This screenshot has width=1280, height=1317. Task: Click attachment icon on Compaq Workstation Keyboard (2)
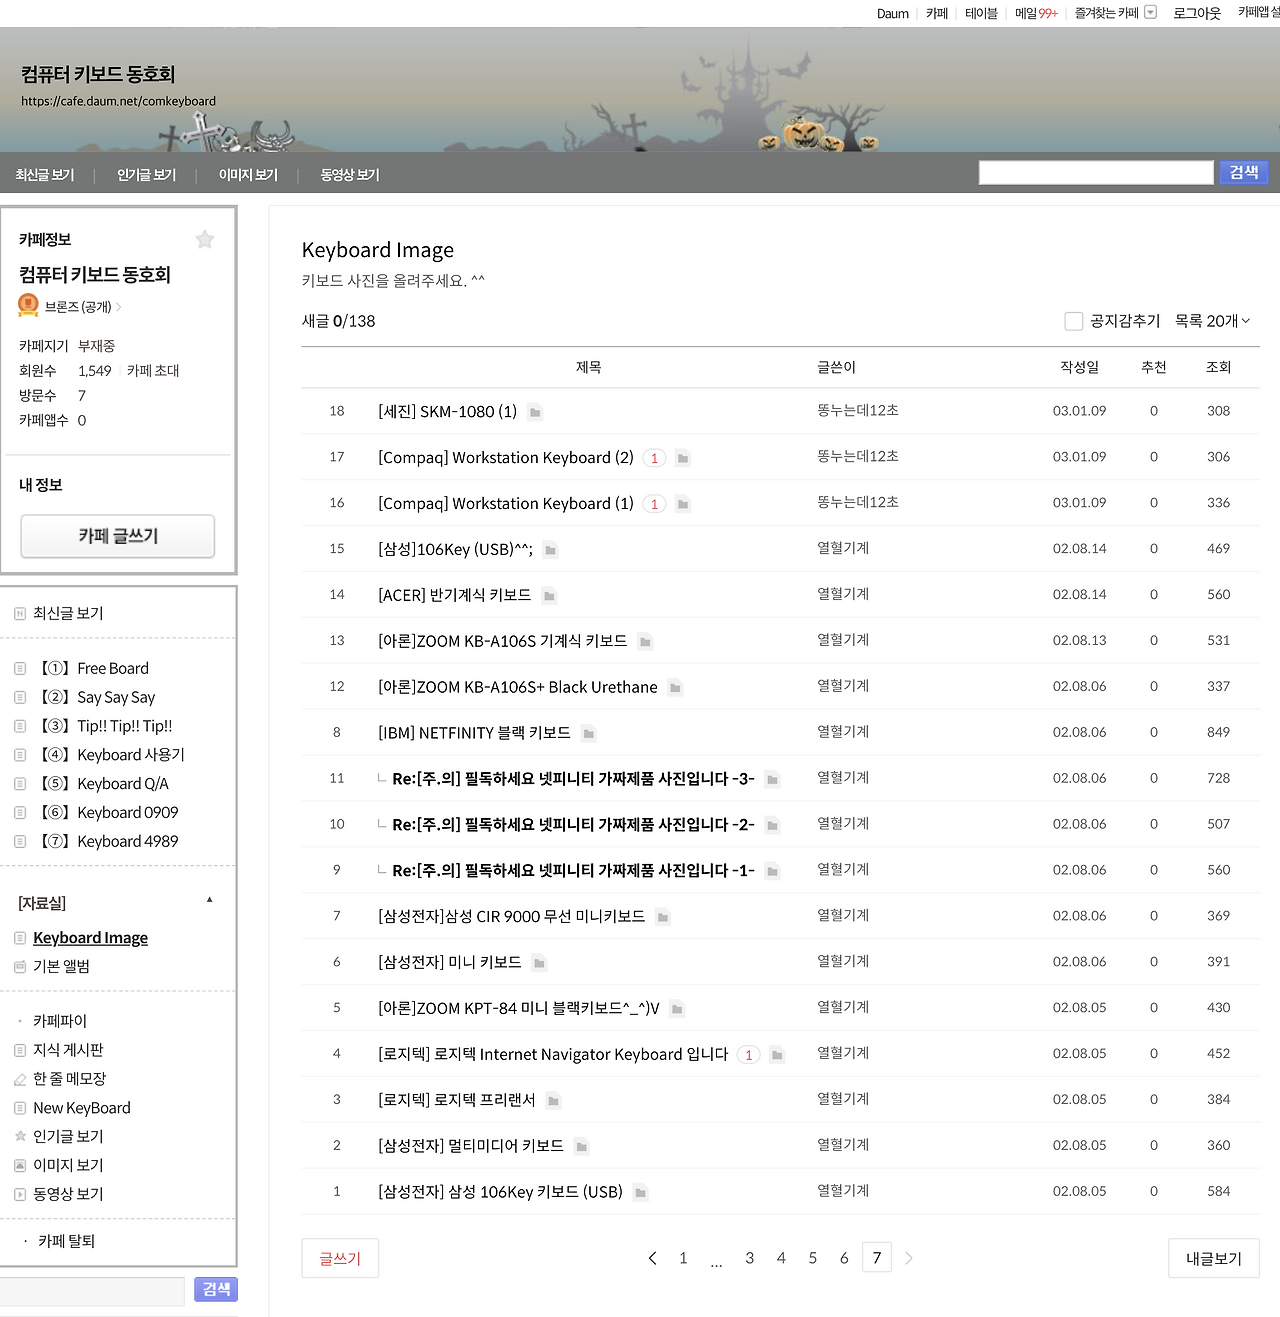point(683,458)
